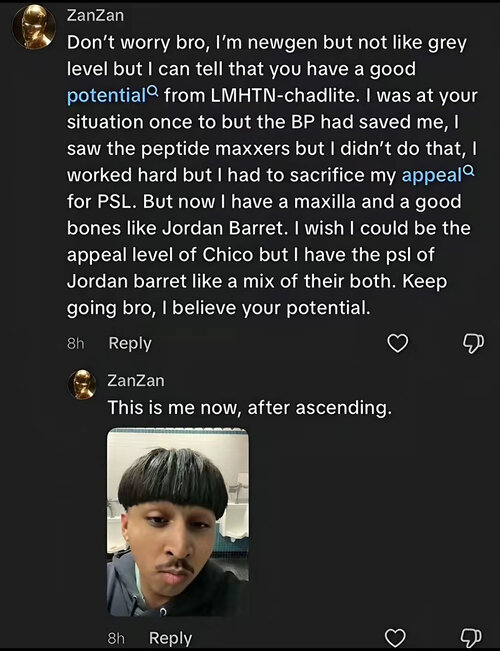The width and height of the screenshot is (500, 651).
Task: Dislike the 'after ascending' reply
Action: pos(472,637)
